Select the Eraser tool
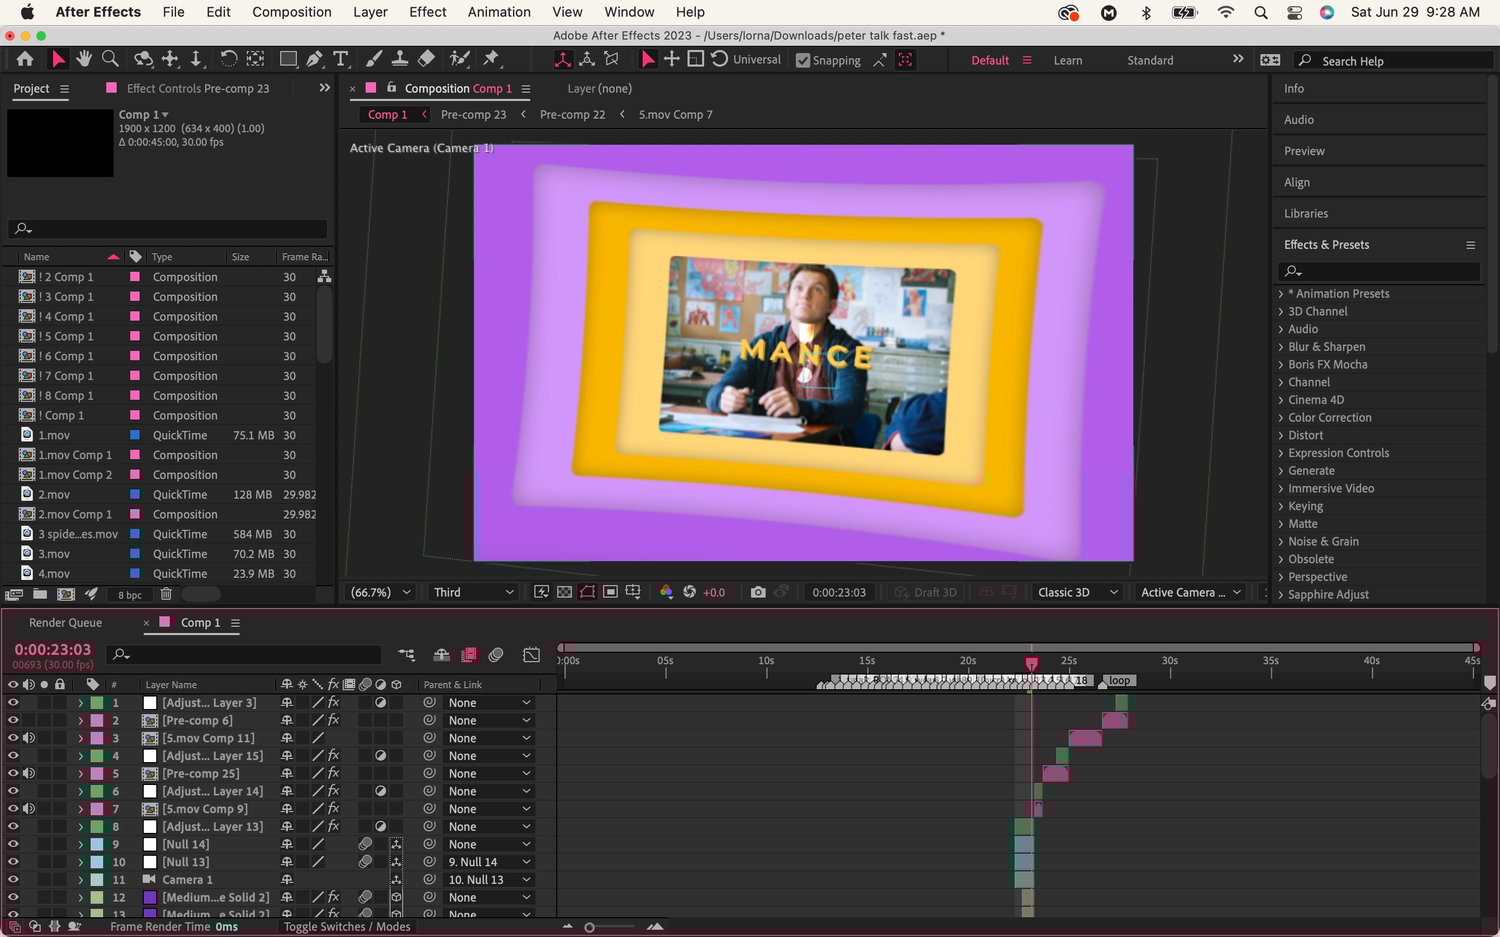Image resolution: width=1500 pixels, height=937 pixels. pos(426,59)
